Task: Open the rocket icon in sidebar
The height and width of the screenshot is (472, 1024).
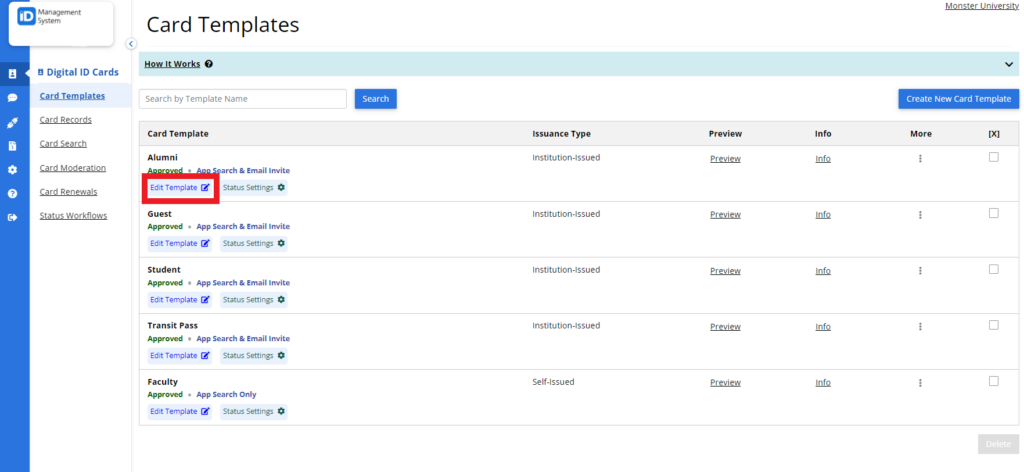Action: 12,122
